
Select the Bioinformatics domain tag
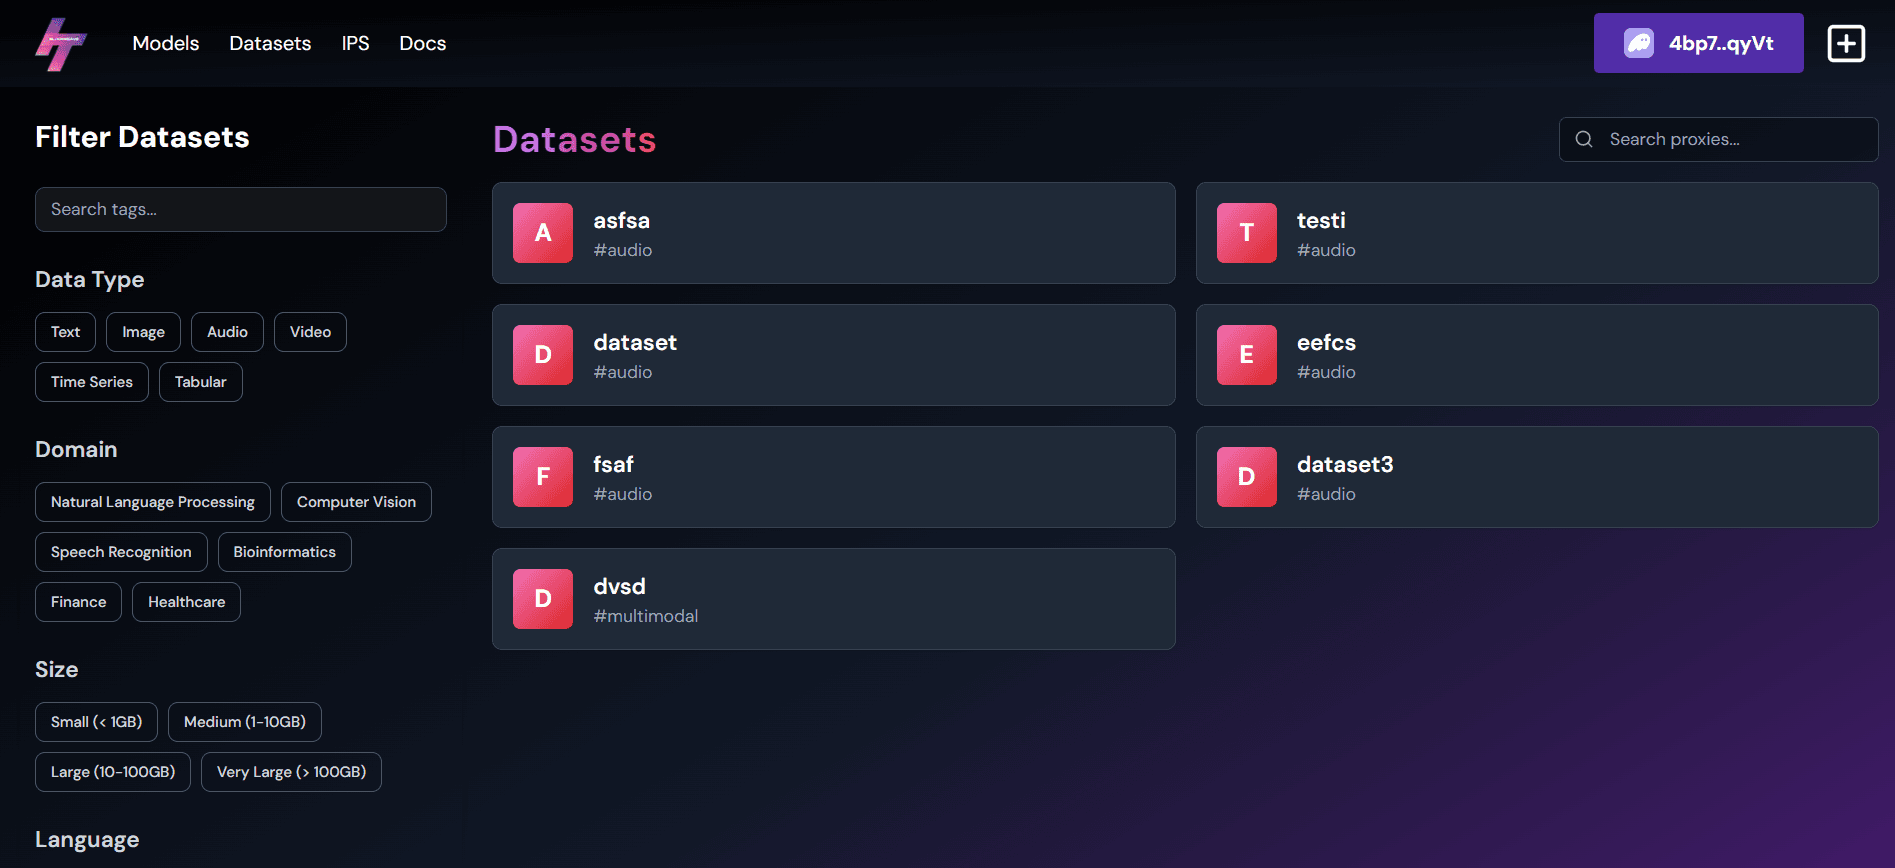(285, 552)
